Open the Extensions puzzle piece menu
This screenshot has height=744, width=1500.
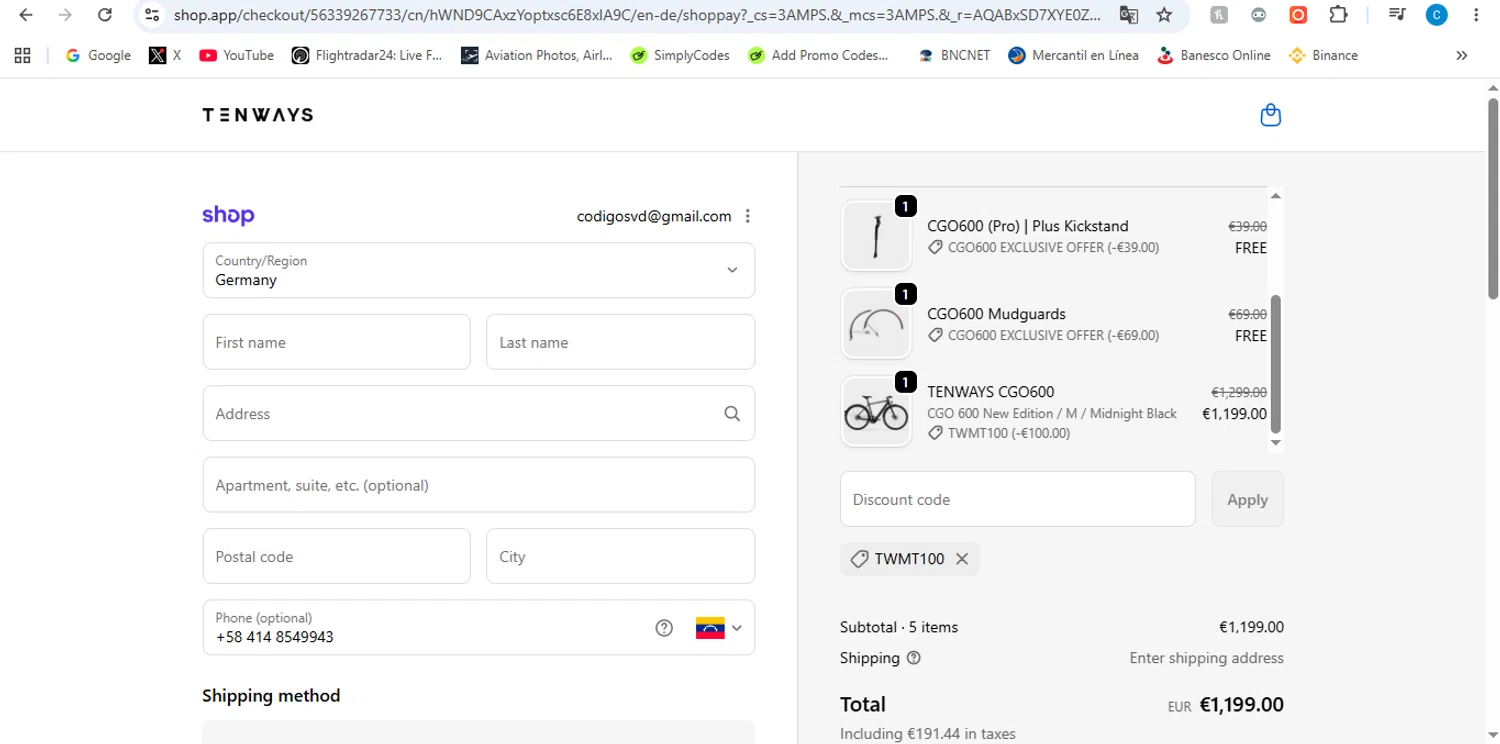[1338, 15]
